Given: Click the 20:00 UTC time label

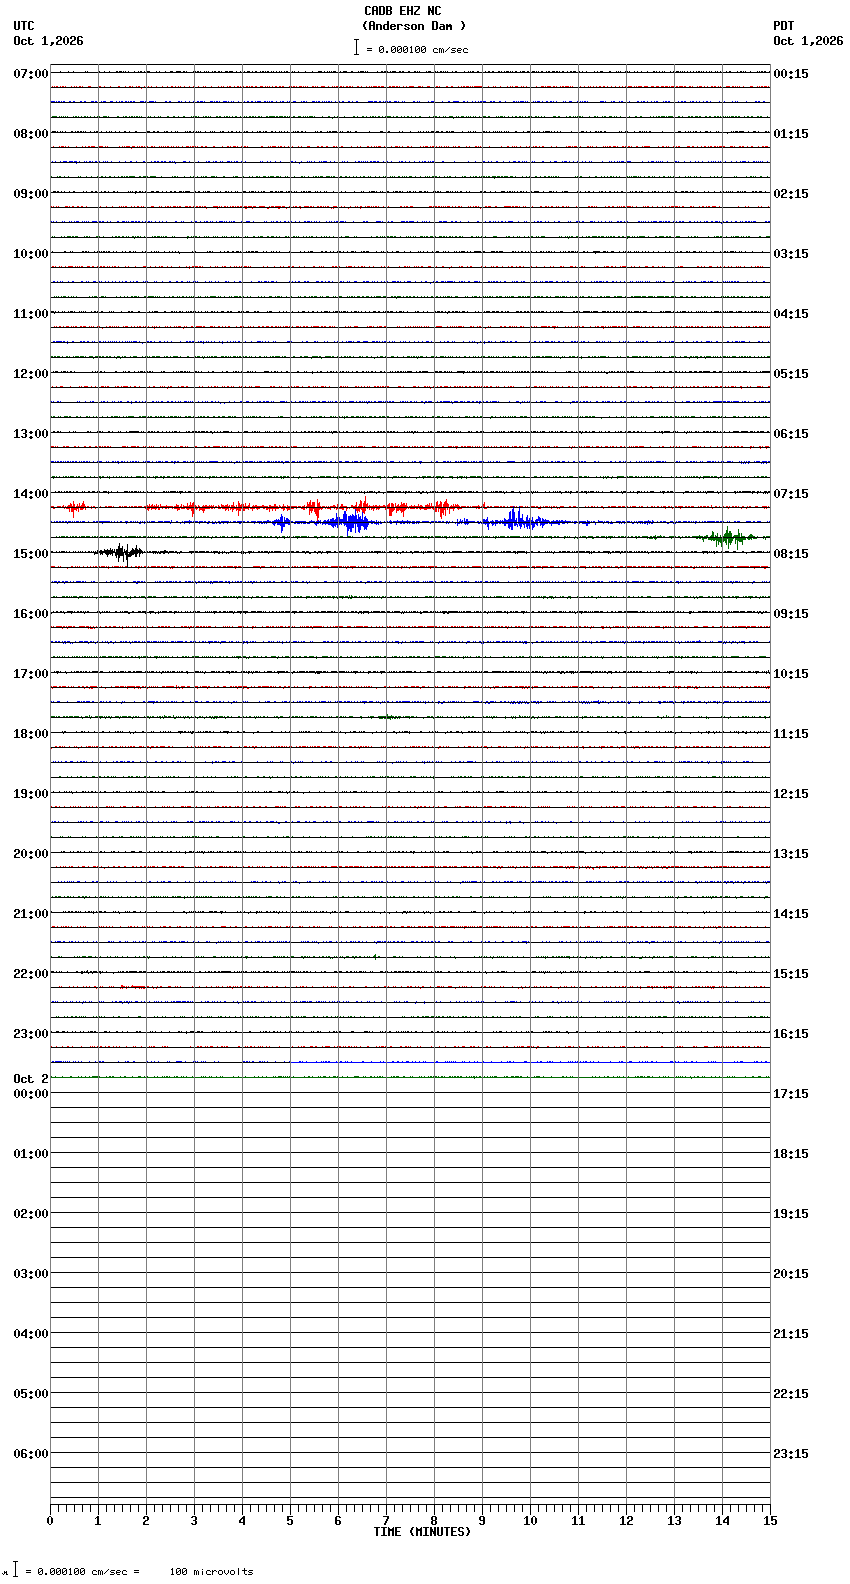Looking at the screenshot, I should (x=31, y=854).
